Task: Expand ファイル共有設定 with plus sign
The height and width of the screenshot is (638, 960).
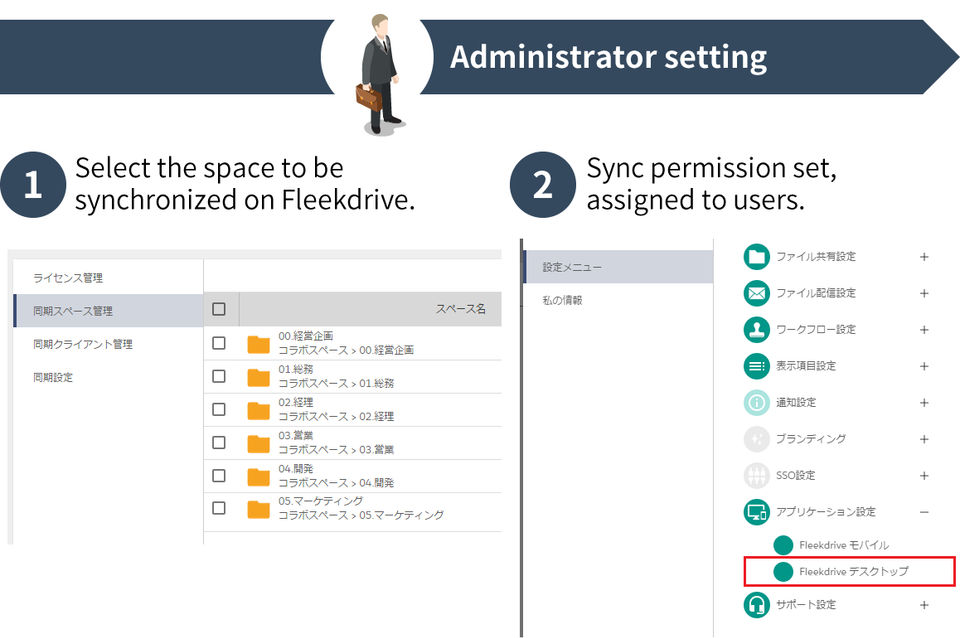Action: point(924,257)
